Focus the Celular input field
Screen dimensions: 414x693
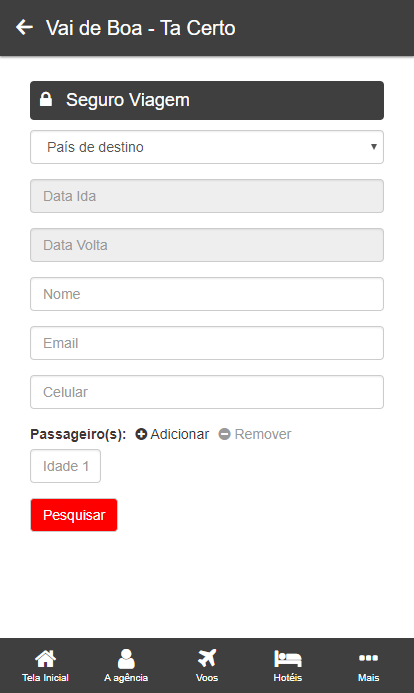point(207,392)
